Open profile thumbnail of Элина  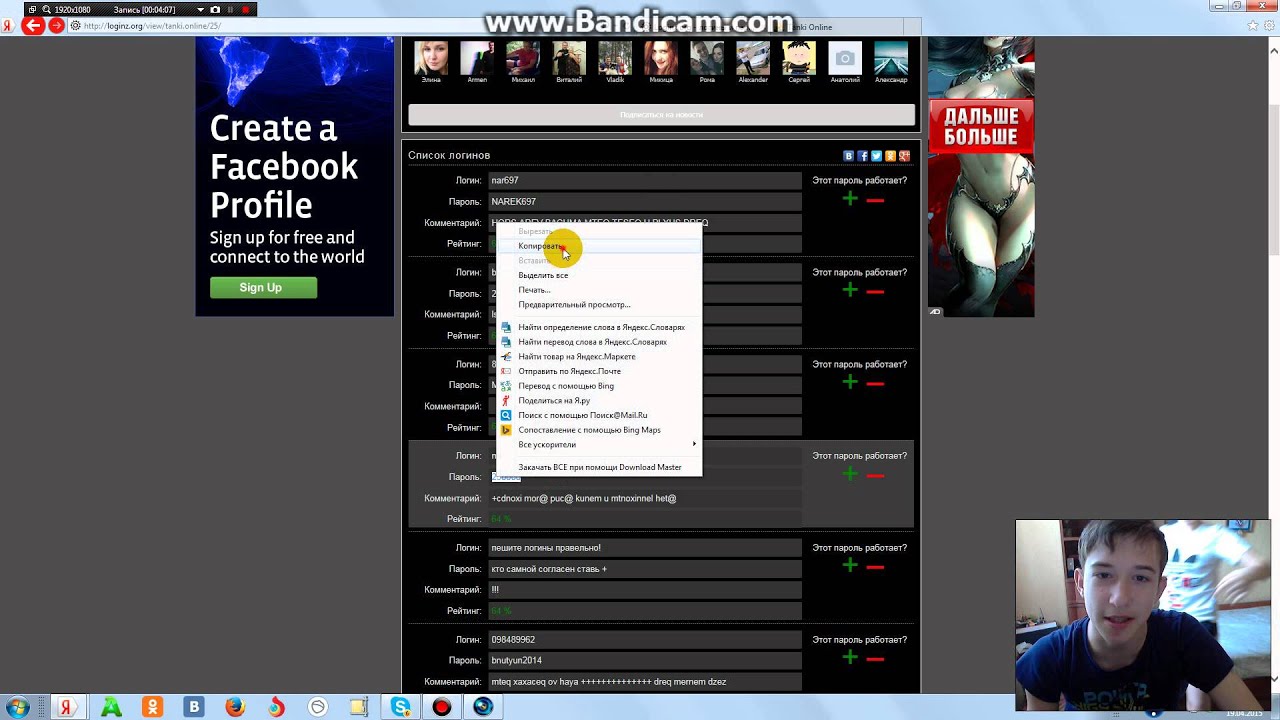431,58
